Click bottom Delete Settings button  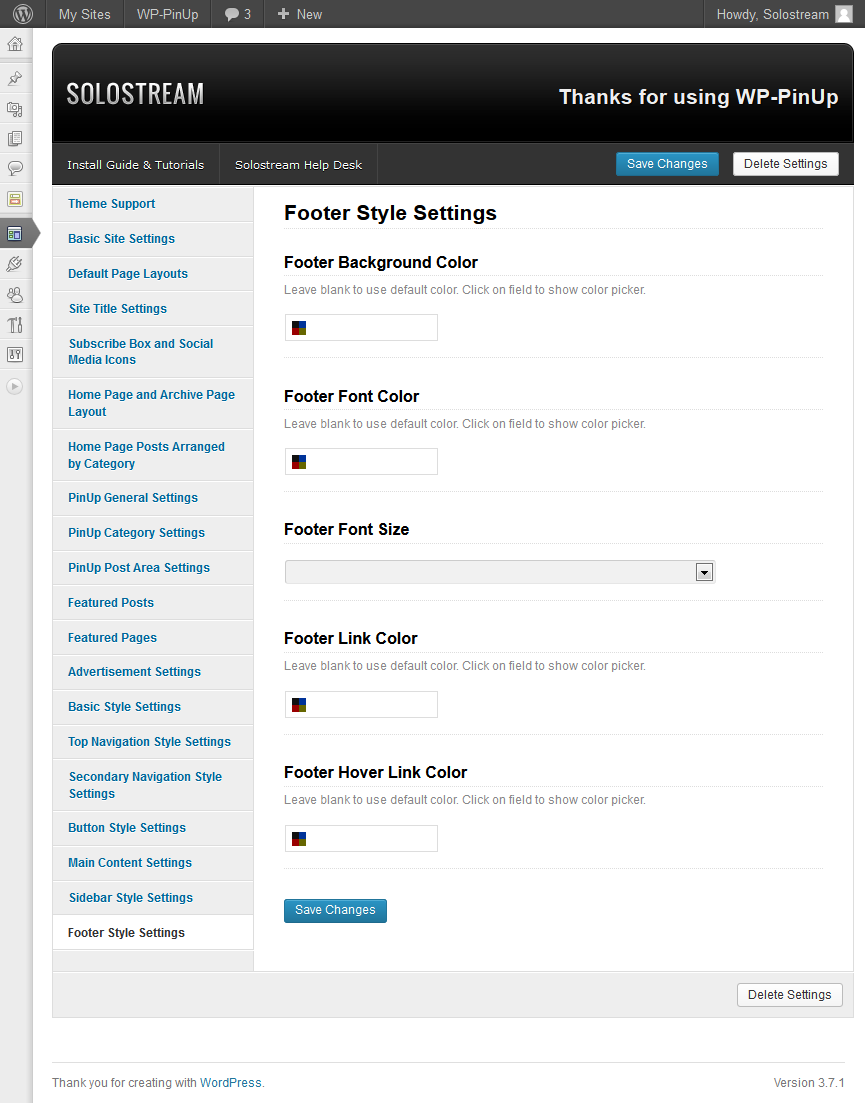[790, 995]
